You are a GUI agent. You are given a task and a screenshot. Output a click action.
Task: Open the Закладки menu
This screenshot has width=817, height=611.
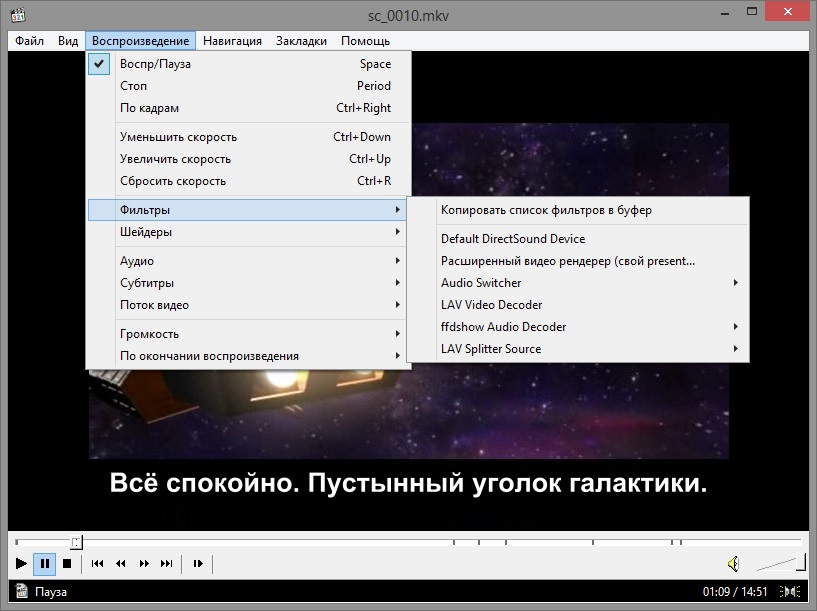[x=301, y=41]
